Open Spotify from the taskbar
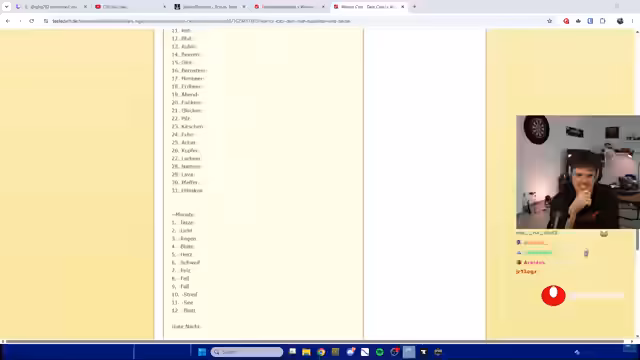Image resolution: width=640 pixels, height=360 pixels. pyautogui.click(x=380, y=352)
